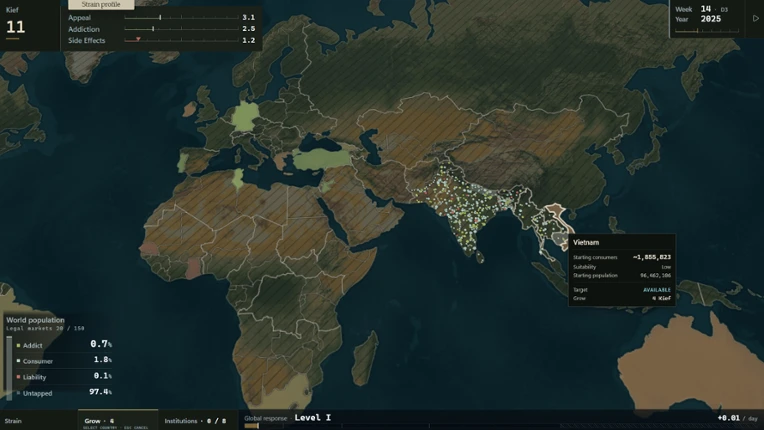Click the Side Effects value 1.2

(x=248, y=40)
